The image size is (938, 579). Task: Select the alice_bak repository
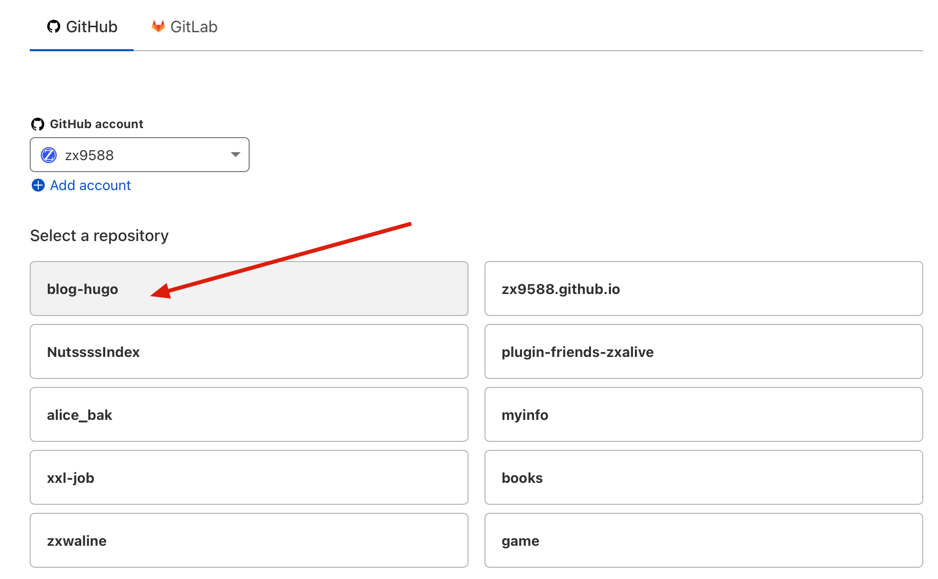(x=249, y=415)
